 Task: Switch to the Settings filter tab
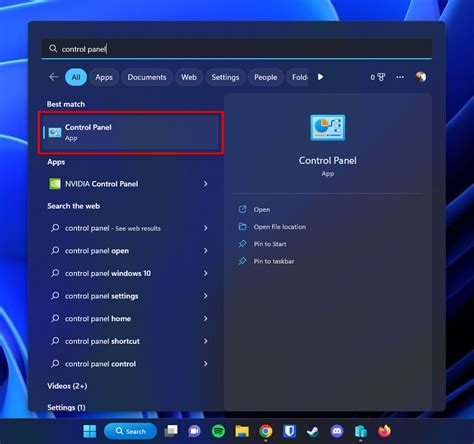click(225, 77)
